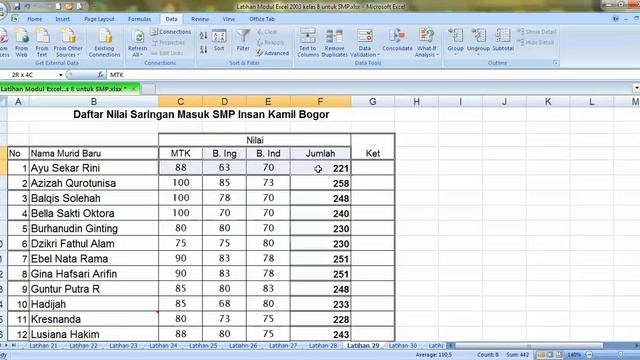Click the Text to Columns icon
This screenshot has width=640, height=360.
point(308,42)
